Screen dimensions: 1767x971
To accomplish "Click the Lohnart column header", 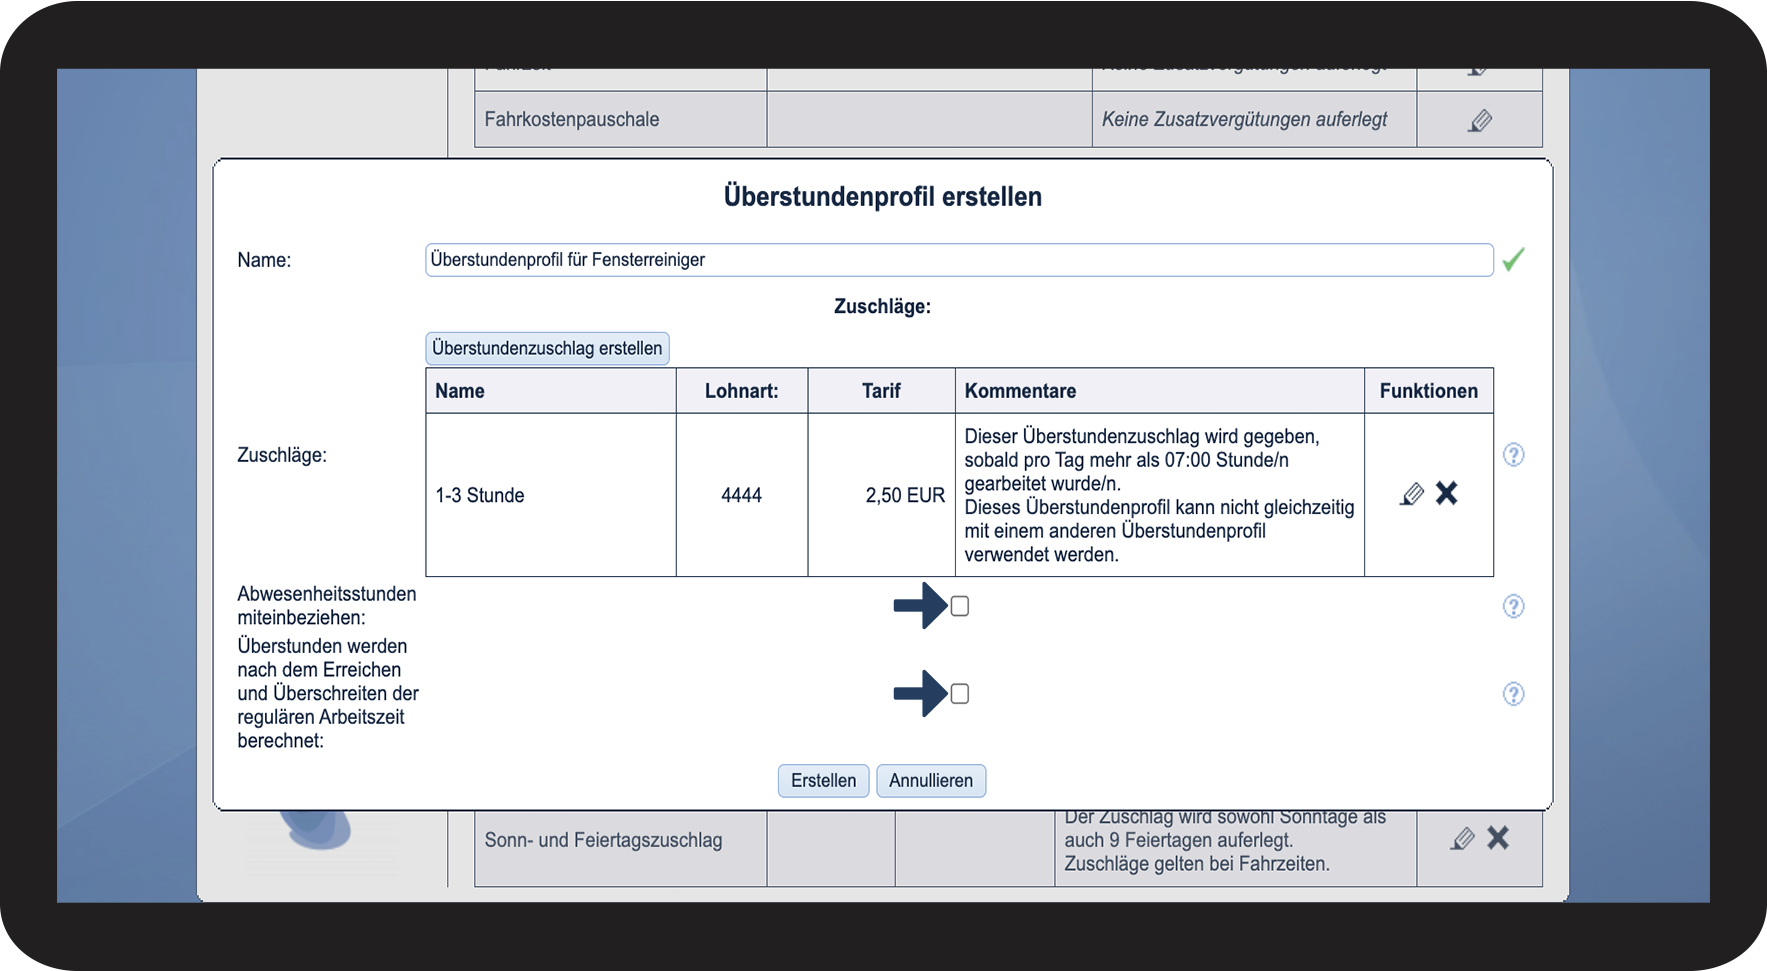I will (742, 391).
